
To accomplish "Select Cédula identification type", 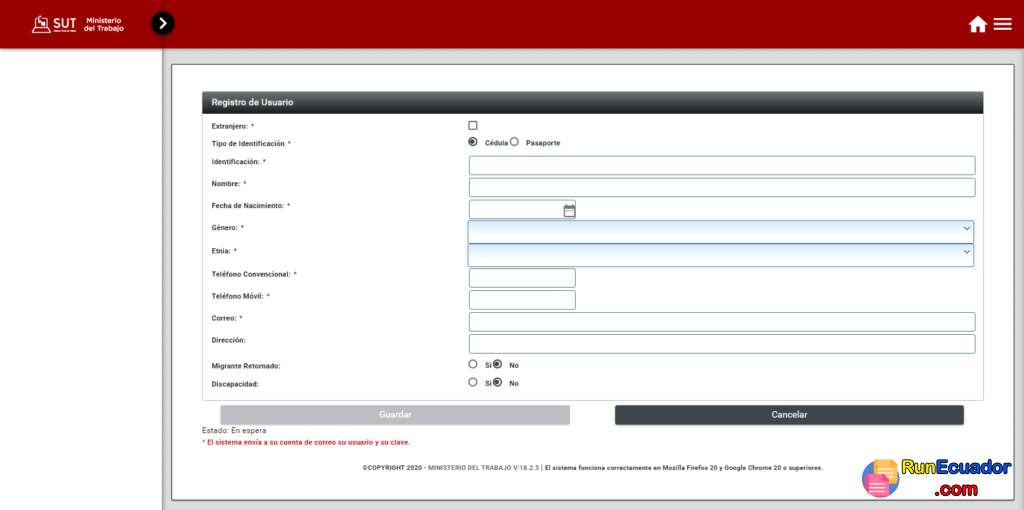I will pos(473,142).
